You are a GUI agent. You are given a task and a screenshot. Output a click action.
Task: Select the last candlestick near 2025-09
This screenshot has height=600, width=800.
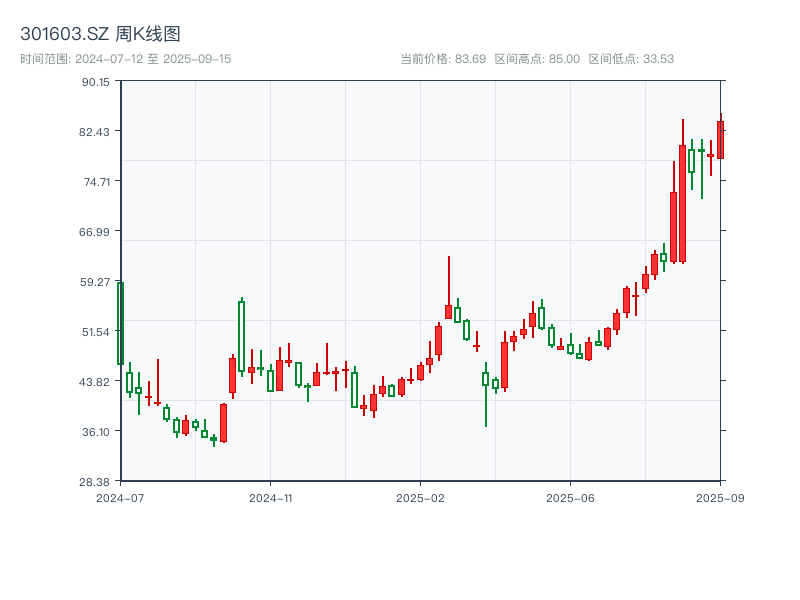click(722, 140)
